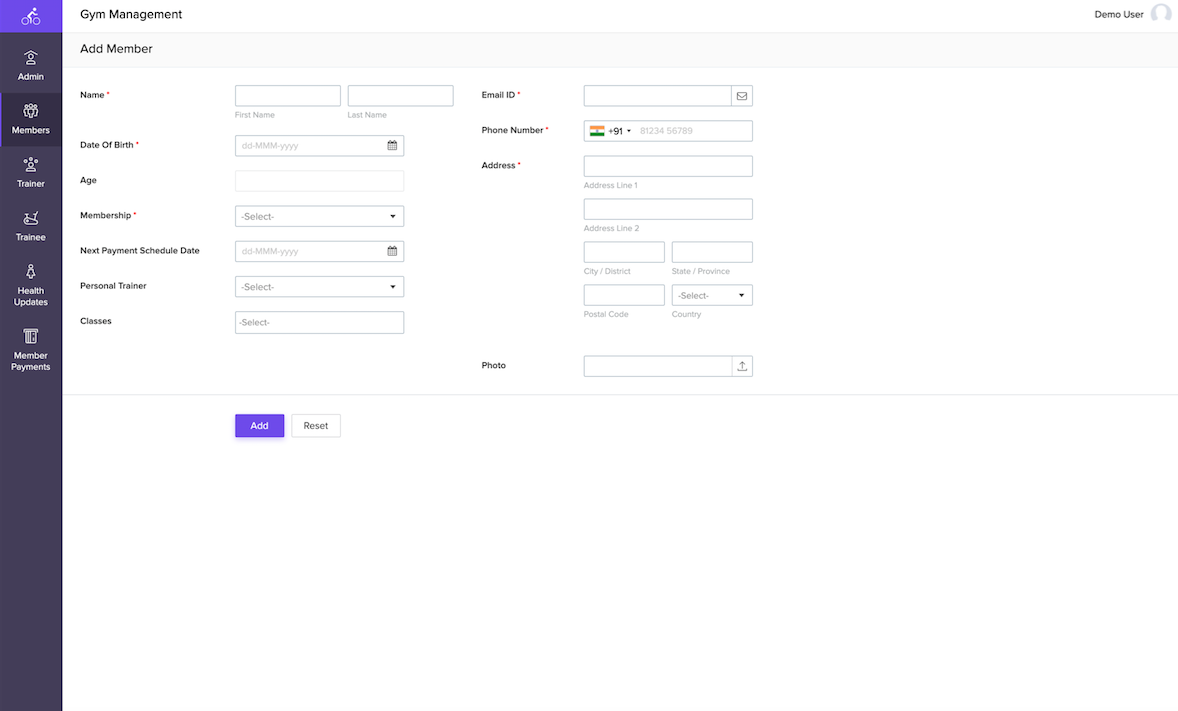The width and height of the screenshot is (1178, 711).
Task: Open the +91 phone country code selector
Action: (x=611, y=131)
